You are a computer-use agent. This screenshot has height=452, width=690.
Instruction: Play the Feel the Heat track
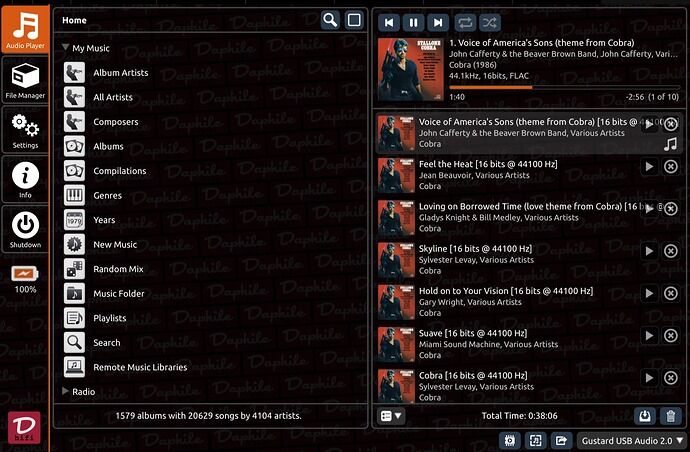[x=649, y=167]
